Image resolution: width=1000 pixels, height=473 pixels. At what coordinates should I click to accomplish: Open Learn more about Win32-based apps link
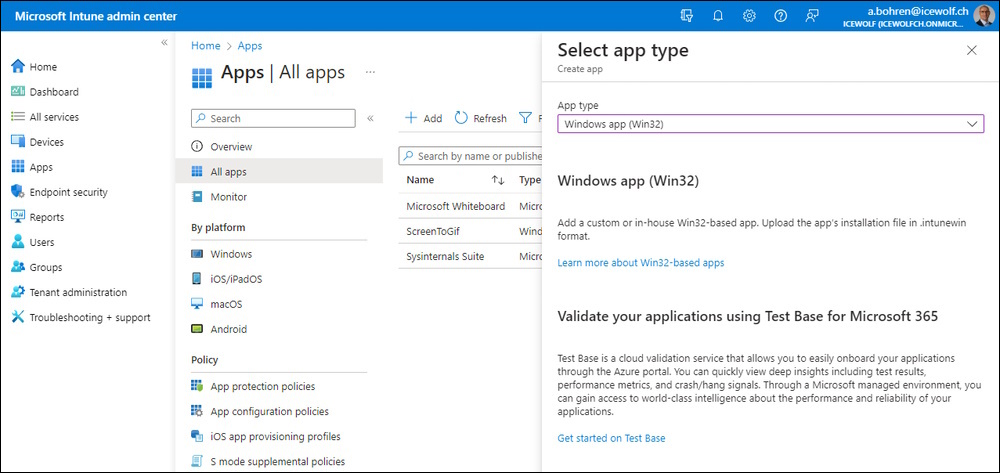(x=641, y=263)
